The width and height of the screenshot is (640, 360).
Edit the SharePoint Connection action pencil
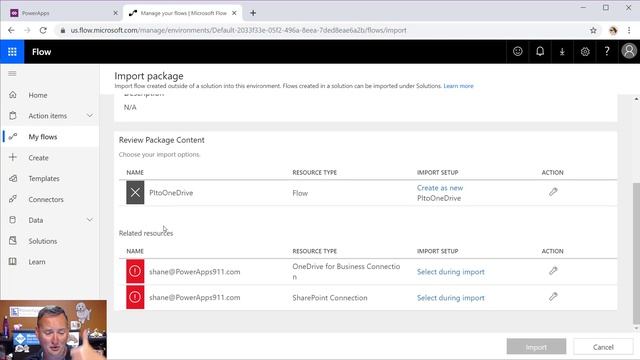553,297
